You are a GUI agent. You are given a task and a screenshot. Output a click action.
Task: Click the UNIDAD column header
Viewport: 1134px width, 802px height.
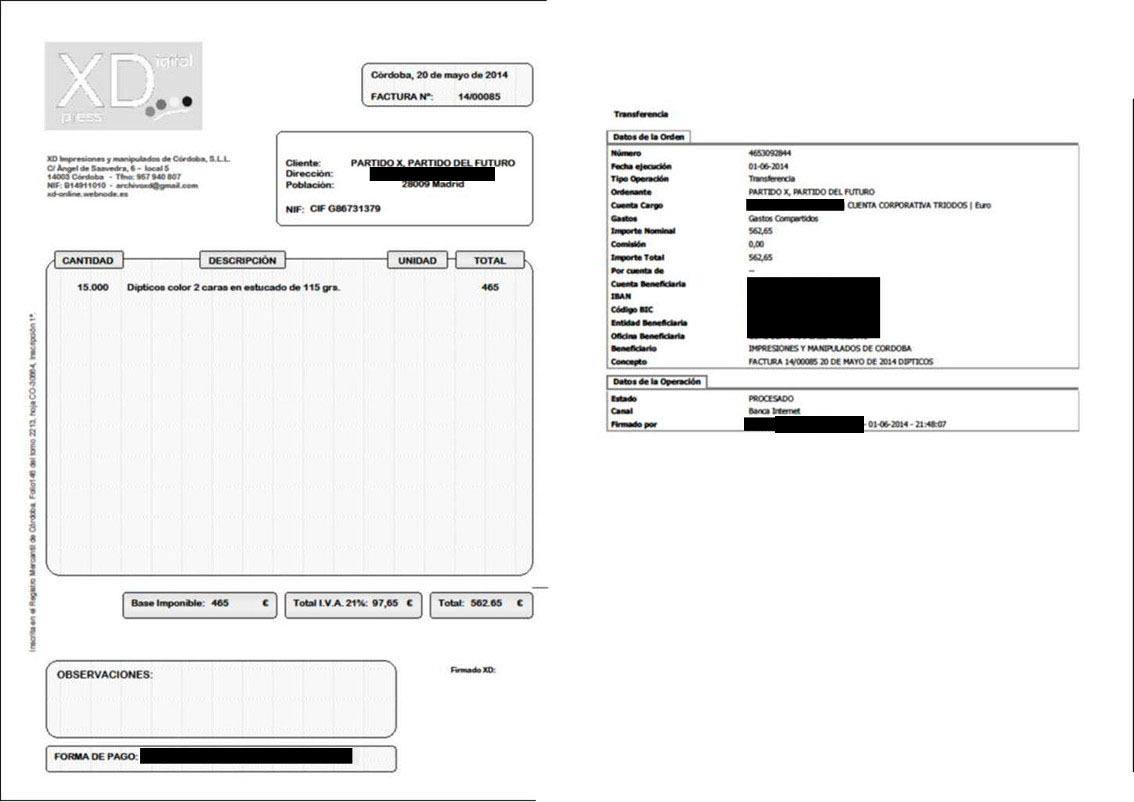pyautogui.click(x=417, y=260)
